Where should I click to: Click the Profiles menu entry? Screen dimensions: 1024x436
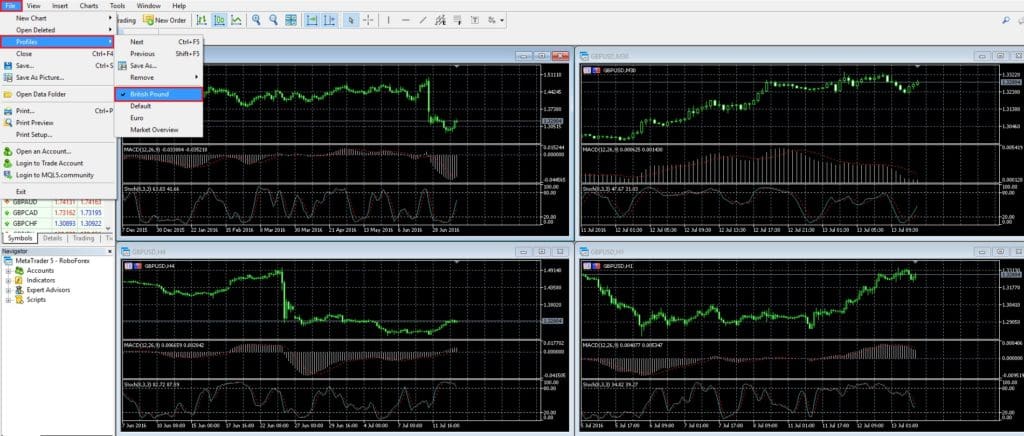pyautogui.click(x=58, y=42)
